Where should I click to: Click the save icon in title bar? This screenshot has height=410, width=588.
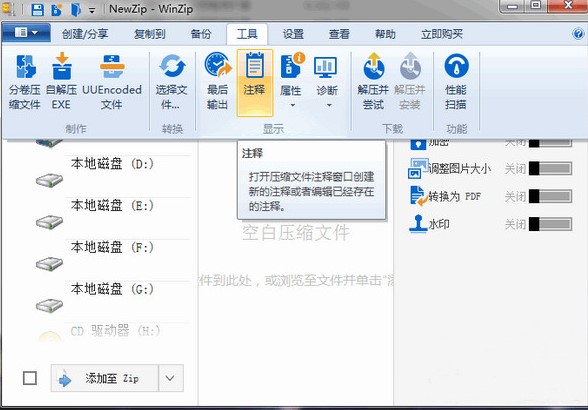(37, 10)
